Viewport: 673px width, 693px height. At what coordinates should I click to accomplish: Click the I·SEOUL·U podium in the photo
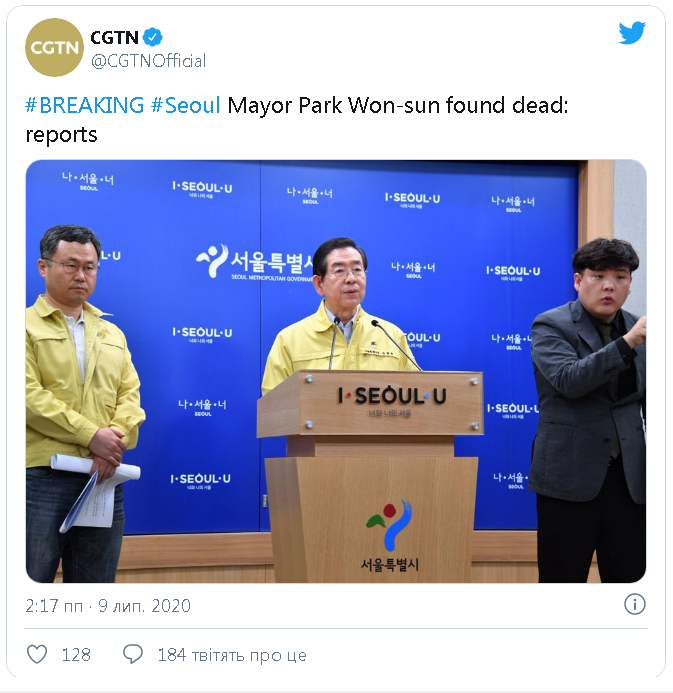(x=370, y=476)
